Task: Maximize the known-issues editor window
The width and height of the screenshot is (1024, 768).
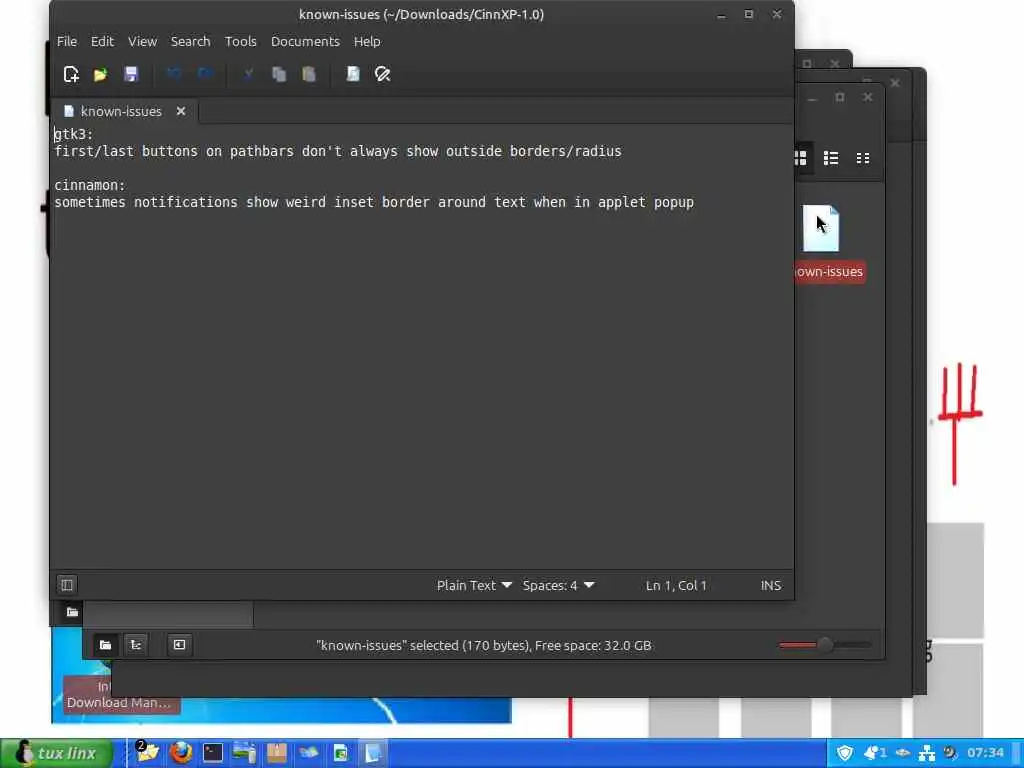Action: coord(749,14)
